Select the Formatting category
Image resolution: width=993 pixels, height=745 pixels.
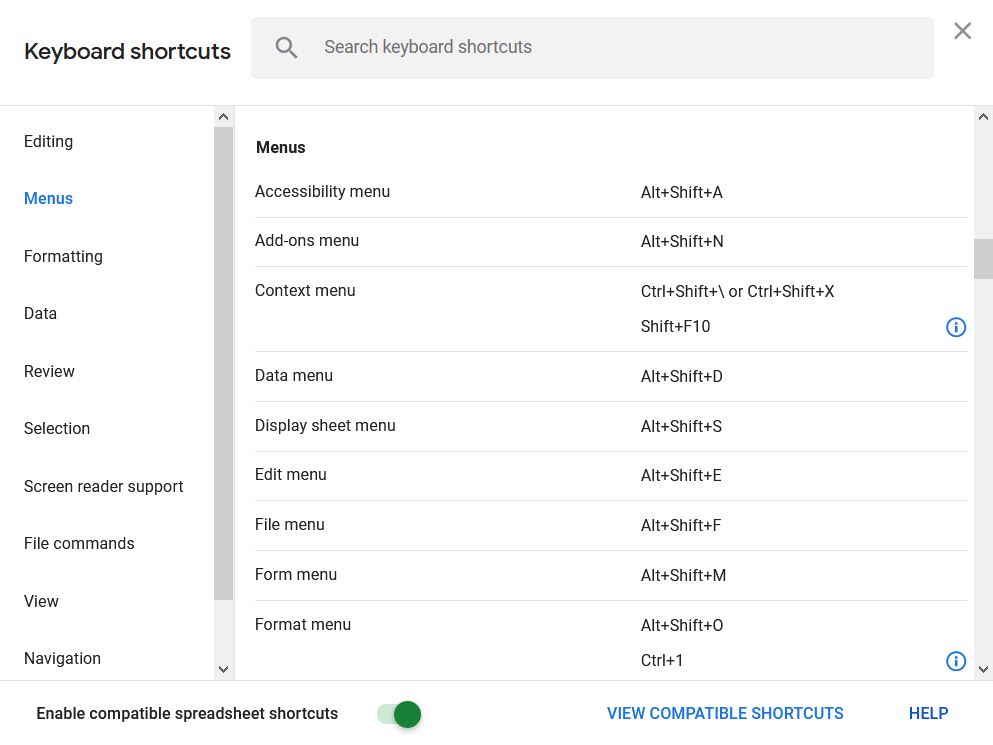[63, 256]
